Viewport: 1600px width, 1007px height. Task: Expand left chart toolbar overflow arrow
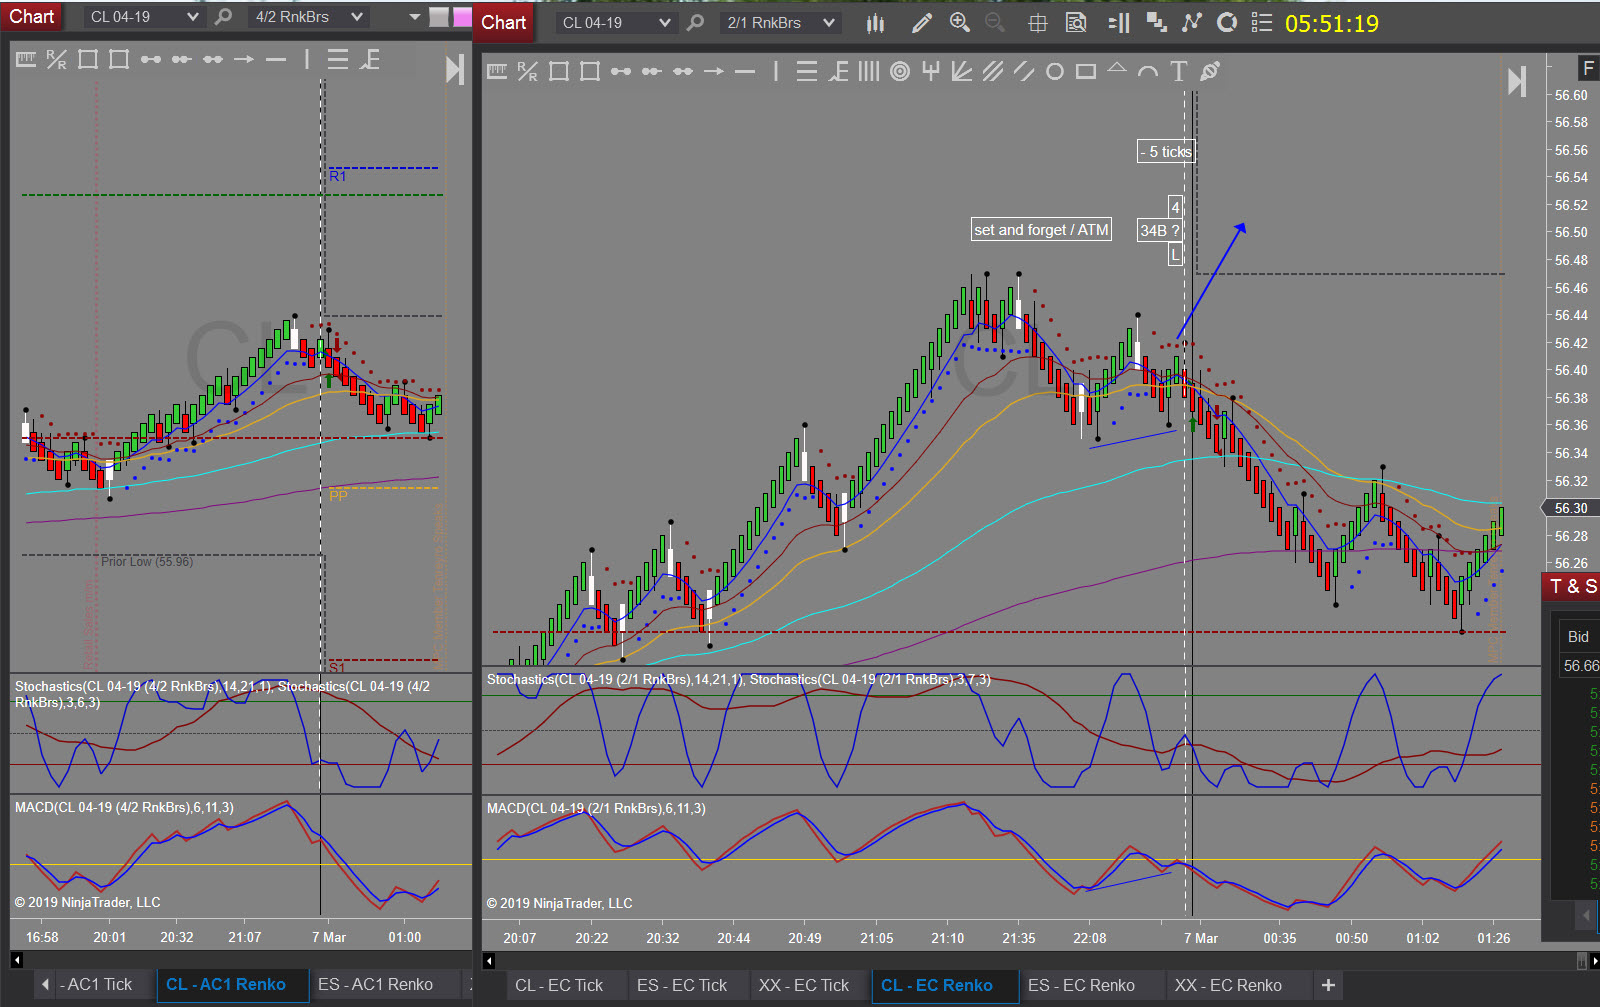[415, 17]
